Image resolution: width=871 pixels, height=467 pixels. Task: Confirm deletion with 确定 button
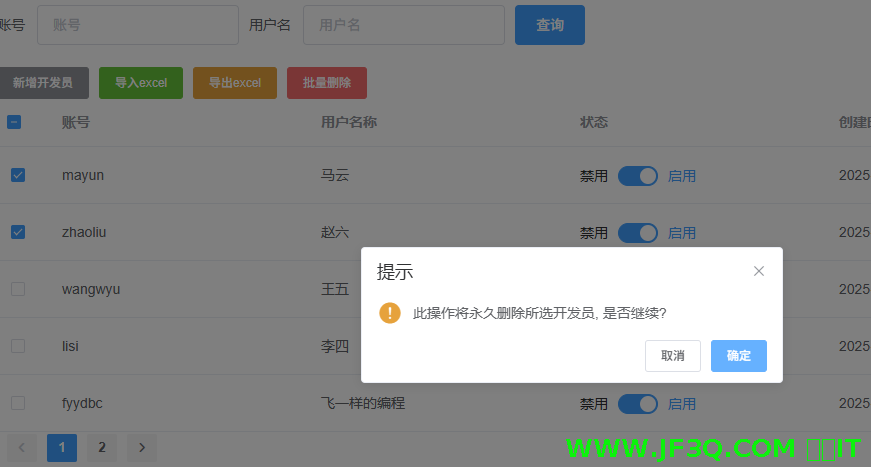click(739, 356)
